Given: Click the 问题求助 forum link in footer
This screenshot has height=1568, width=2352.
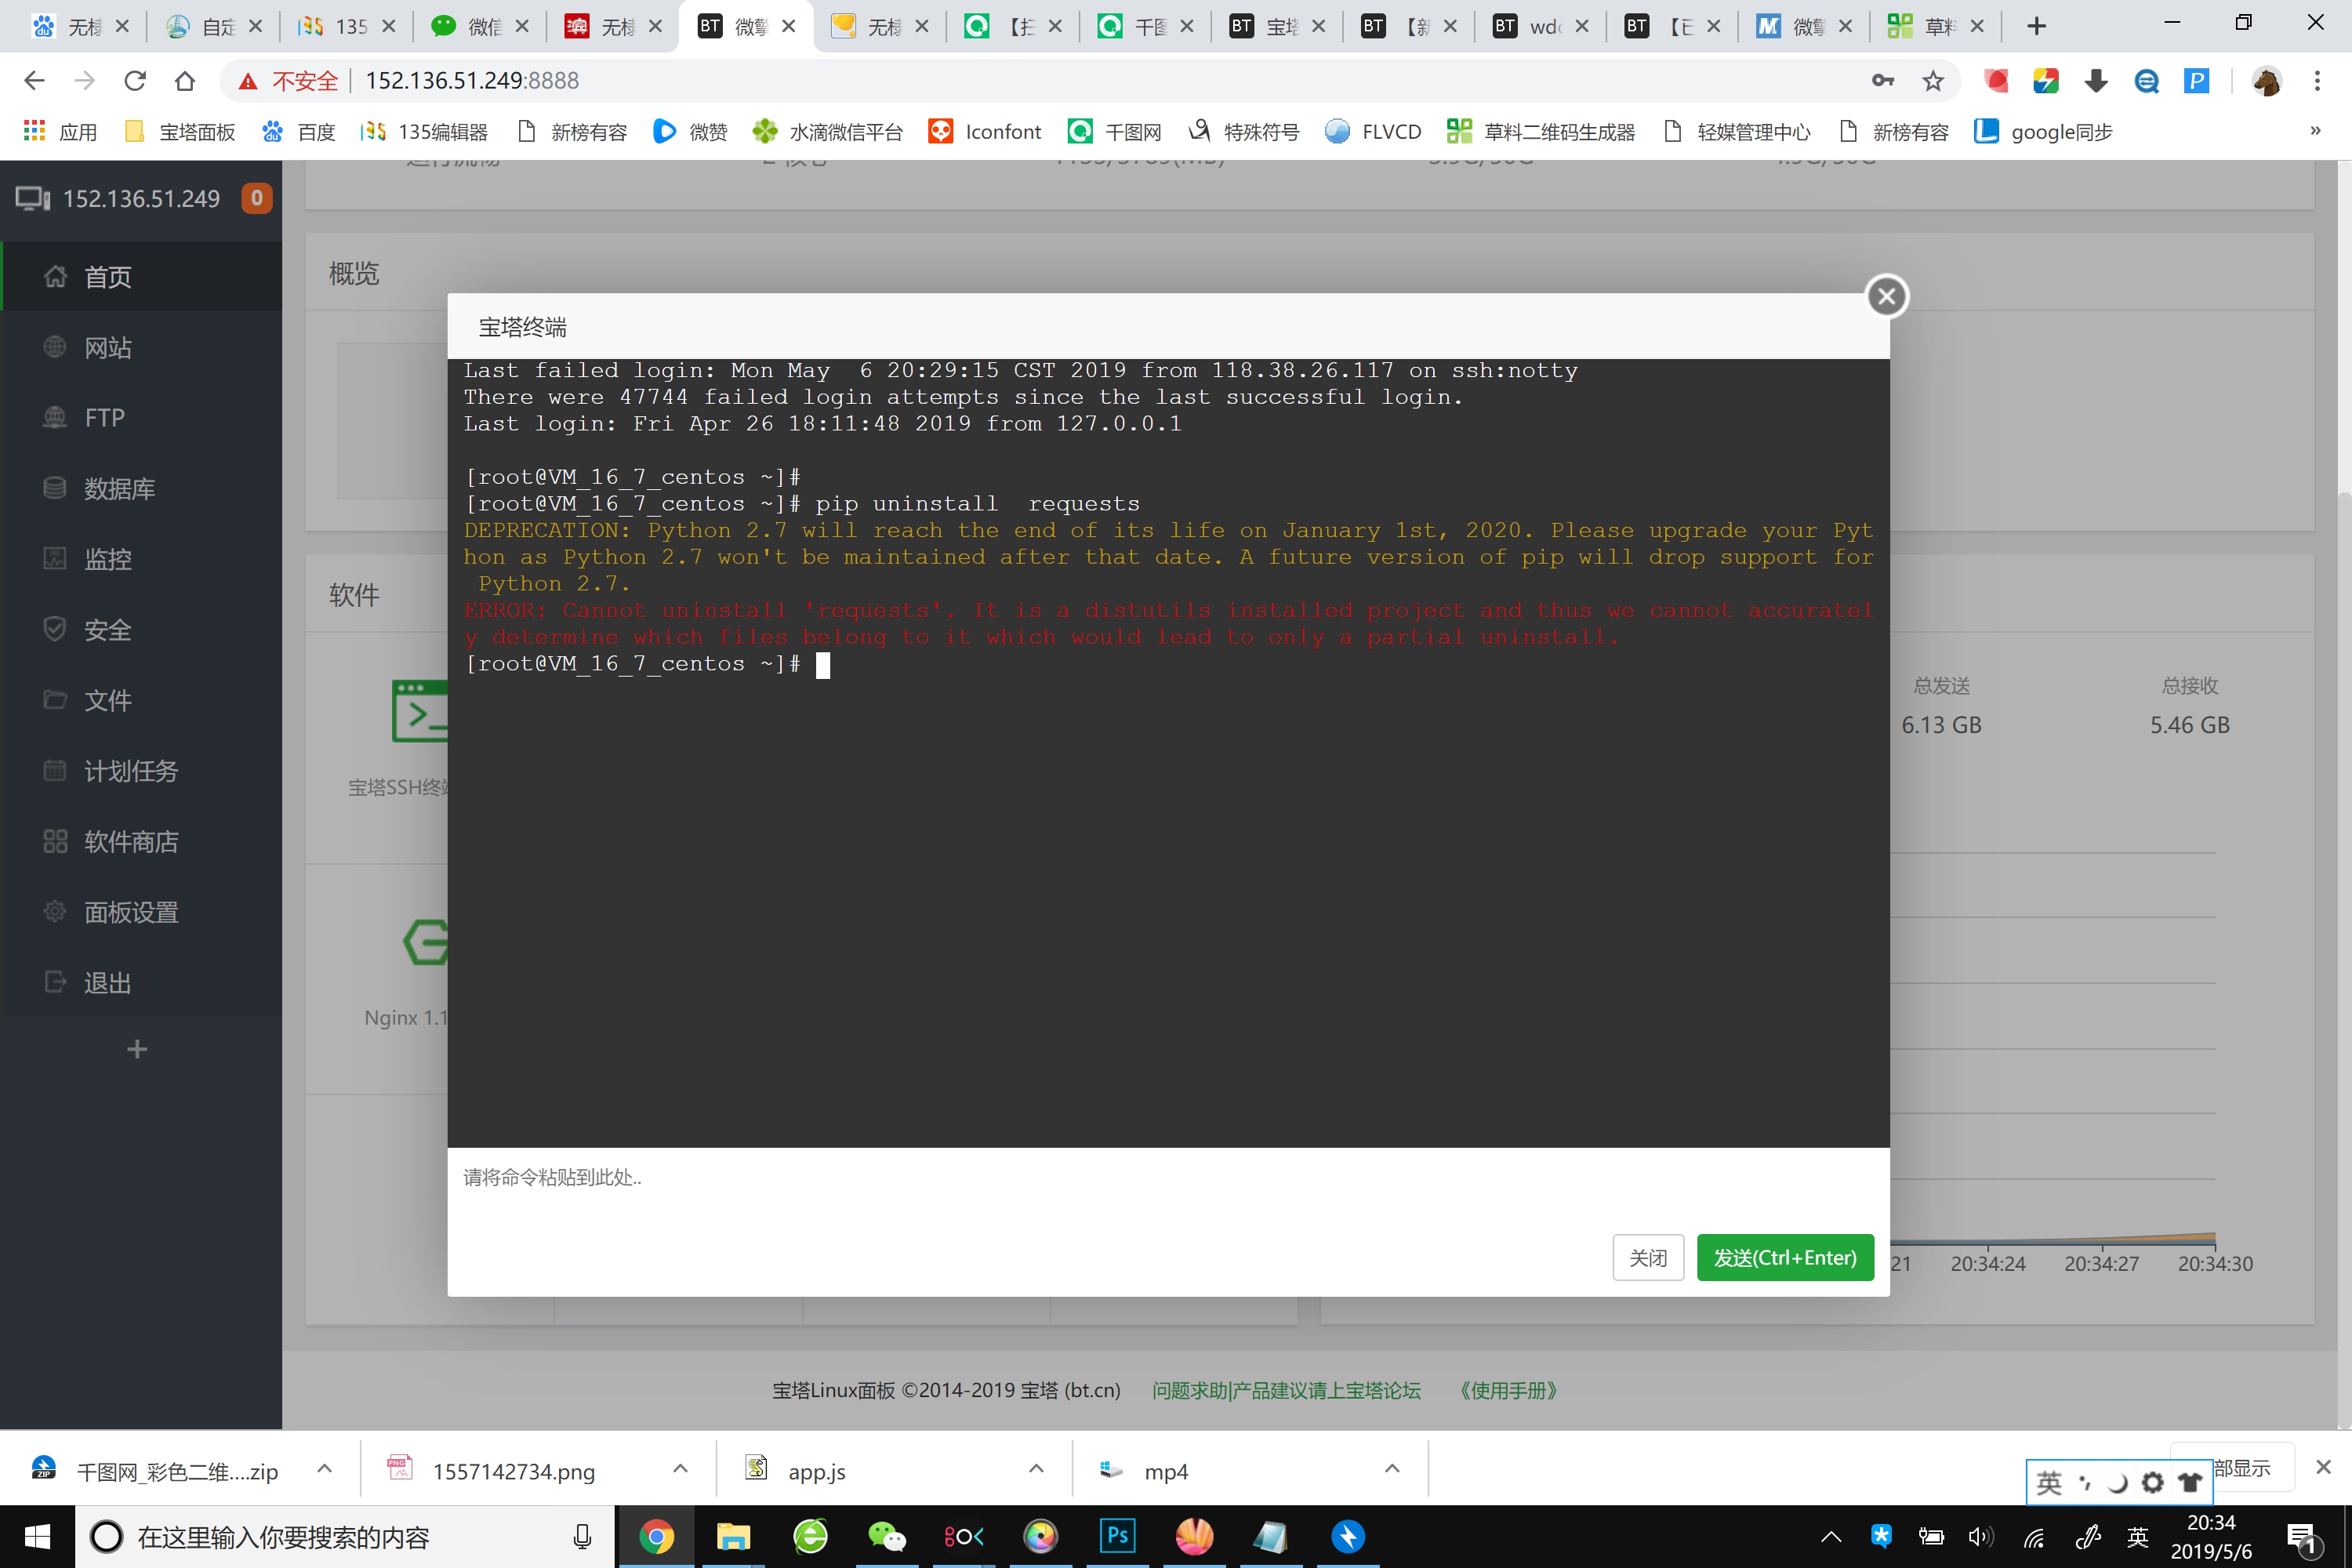Looking at the screenshot, I should [1286, 1390].
